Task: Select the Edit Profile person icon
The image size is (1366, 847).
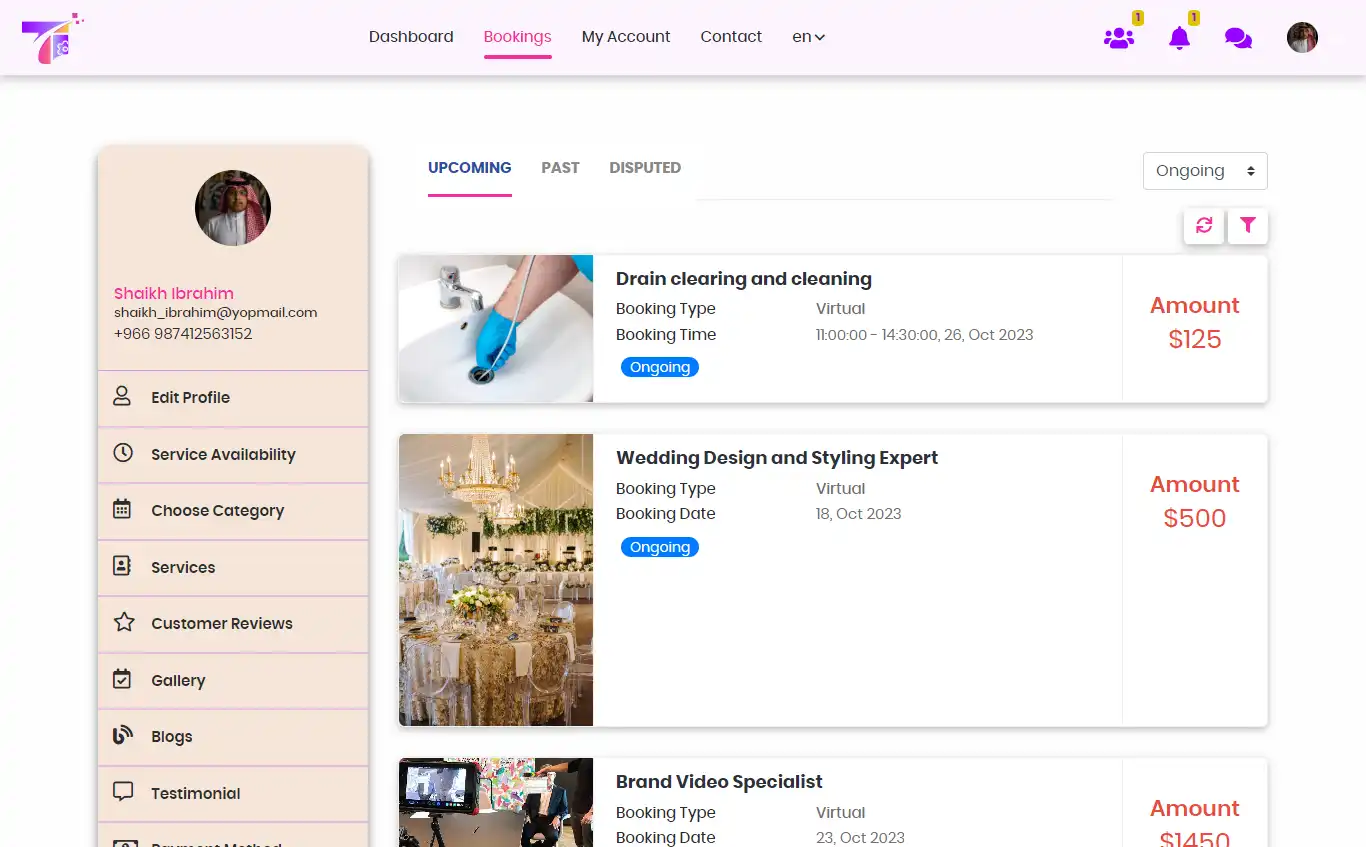Action: point(122,396)
